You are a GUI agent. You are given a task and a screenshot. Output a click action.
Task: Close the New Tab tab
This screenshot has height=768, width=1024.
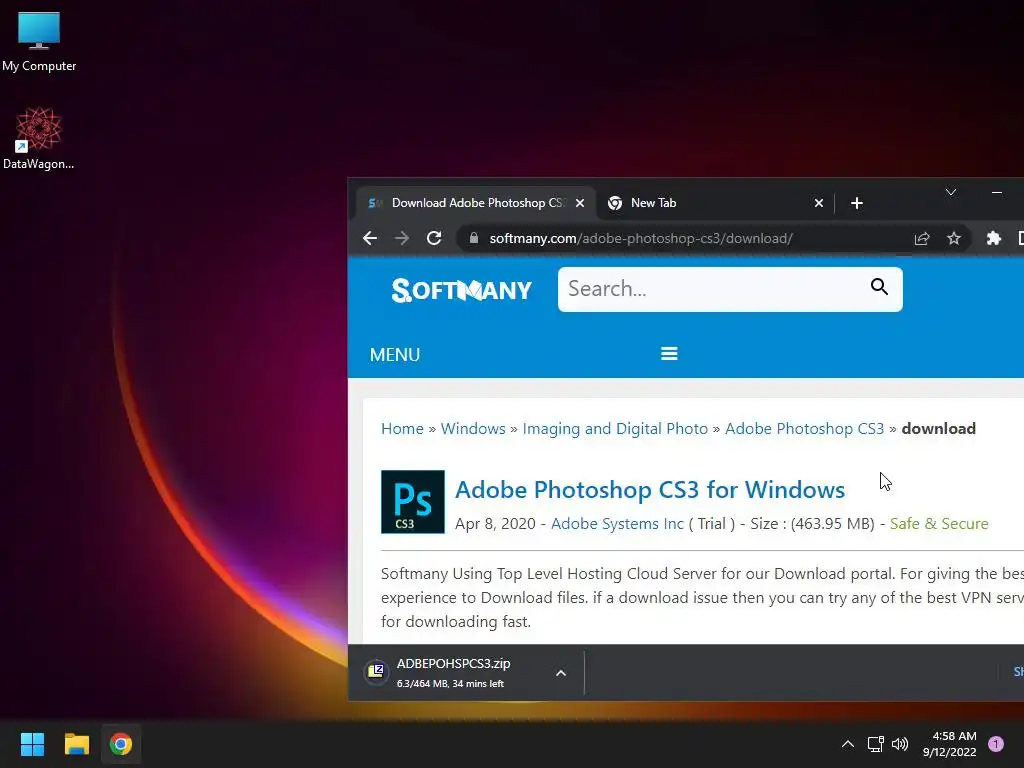(818, 203)
